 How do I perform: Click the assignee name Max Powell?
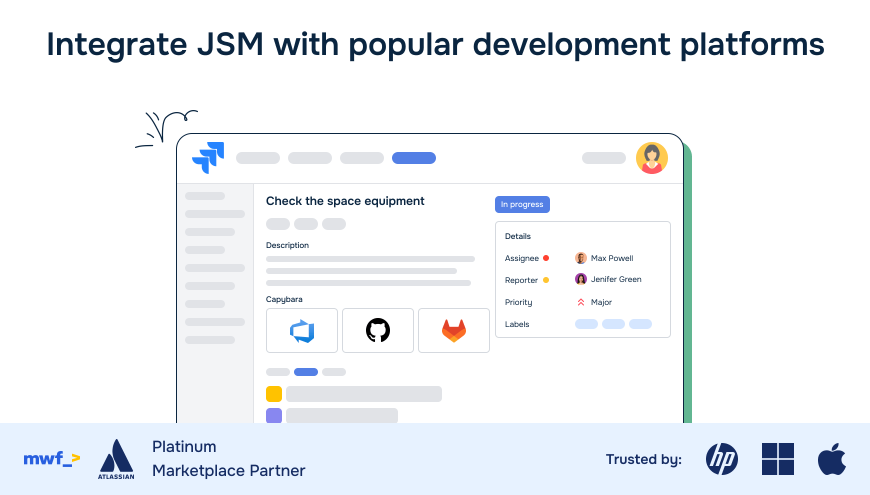(x=612, y=258)
